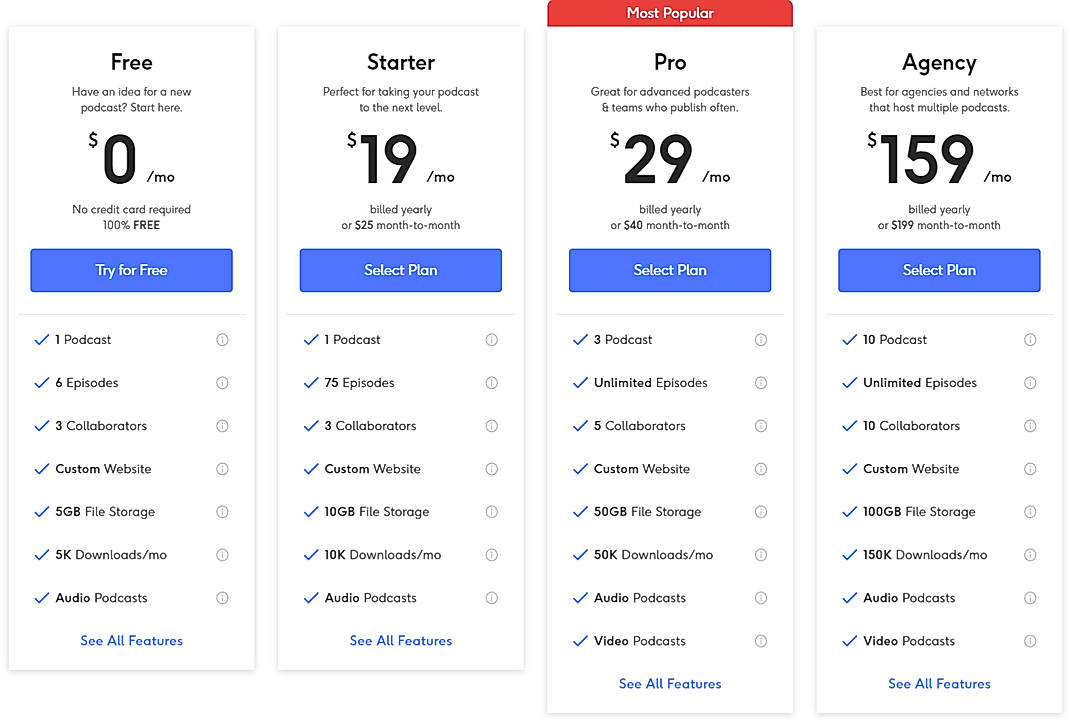Screen dimensions: 1070x722
Task: Click the info icon beside Agency's 100GB File Storage
Action: coord(1030,511)
